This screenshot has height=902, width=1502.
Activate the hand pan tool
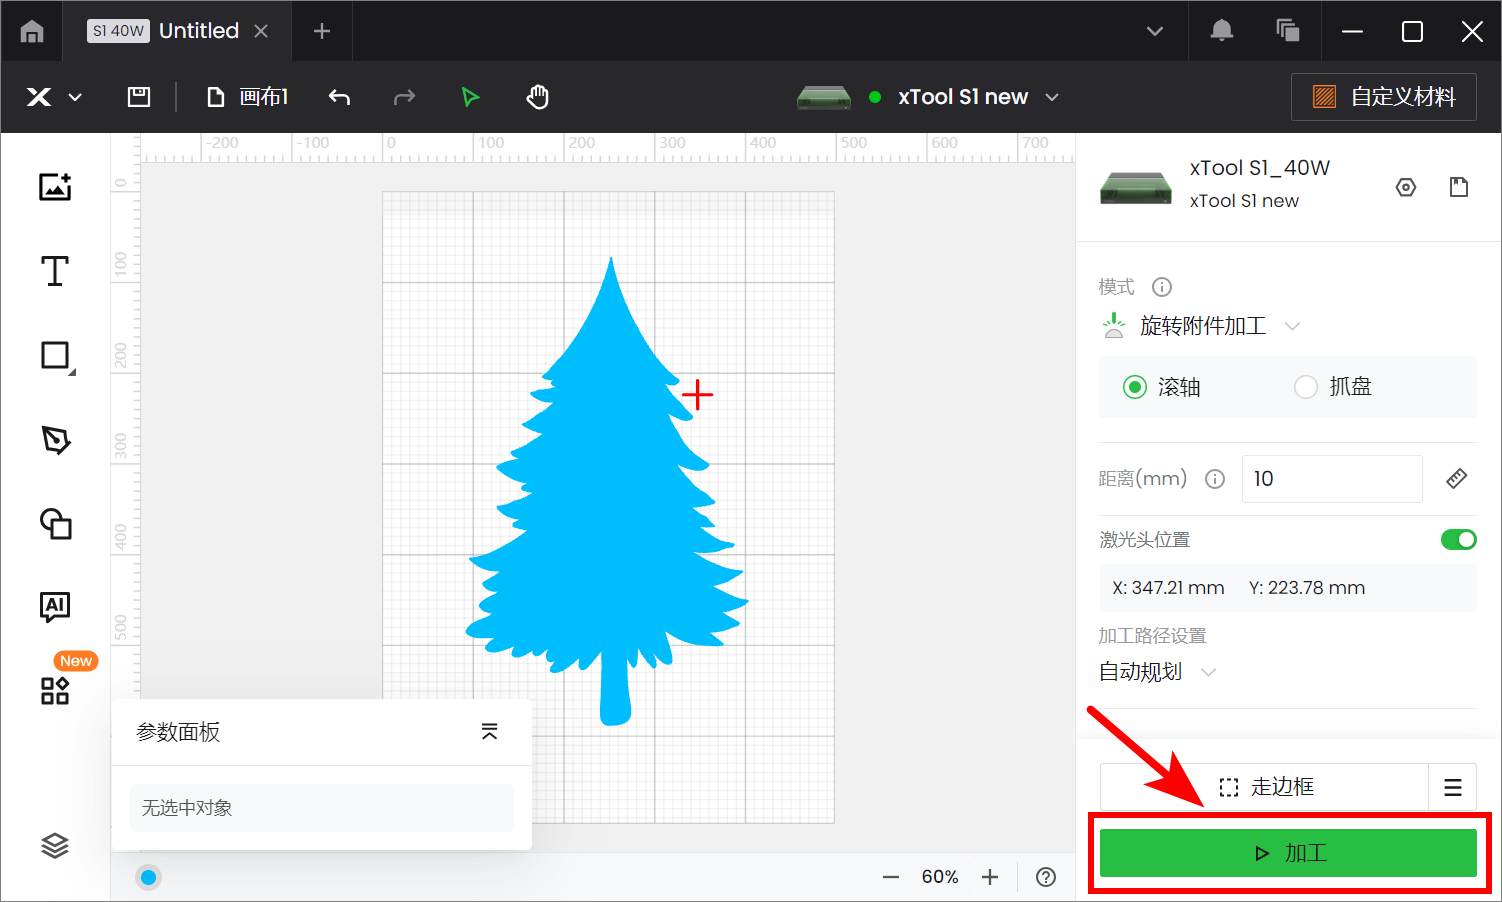538,97
